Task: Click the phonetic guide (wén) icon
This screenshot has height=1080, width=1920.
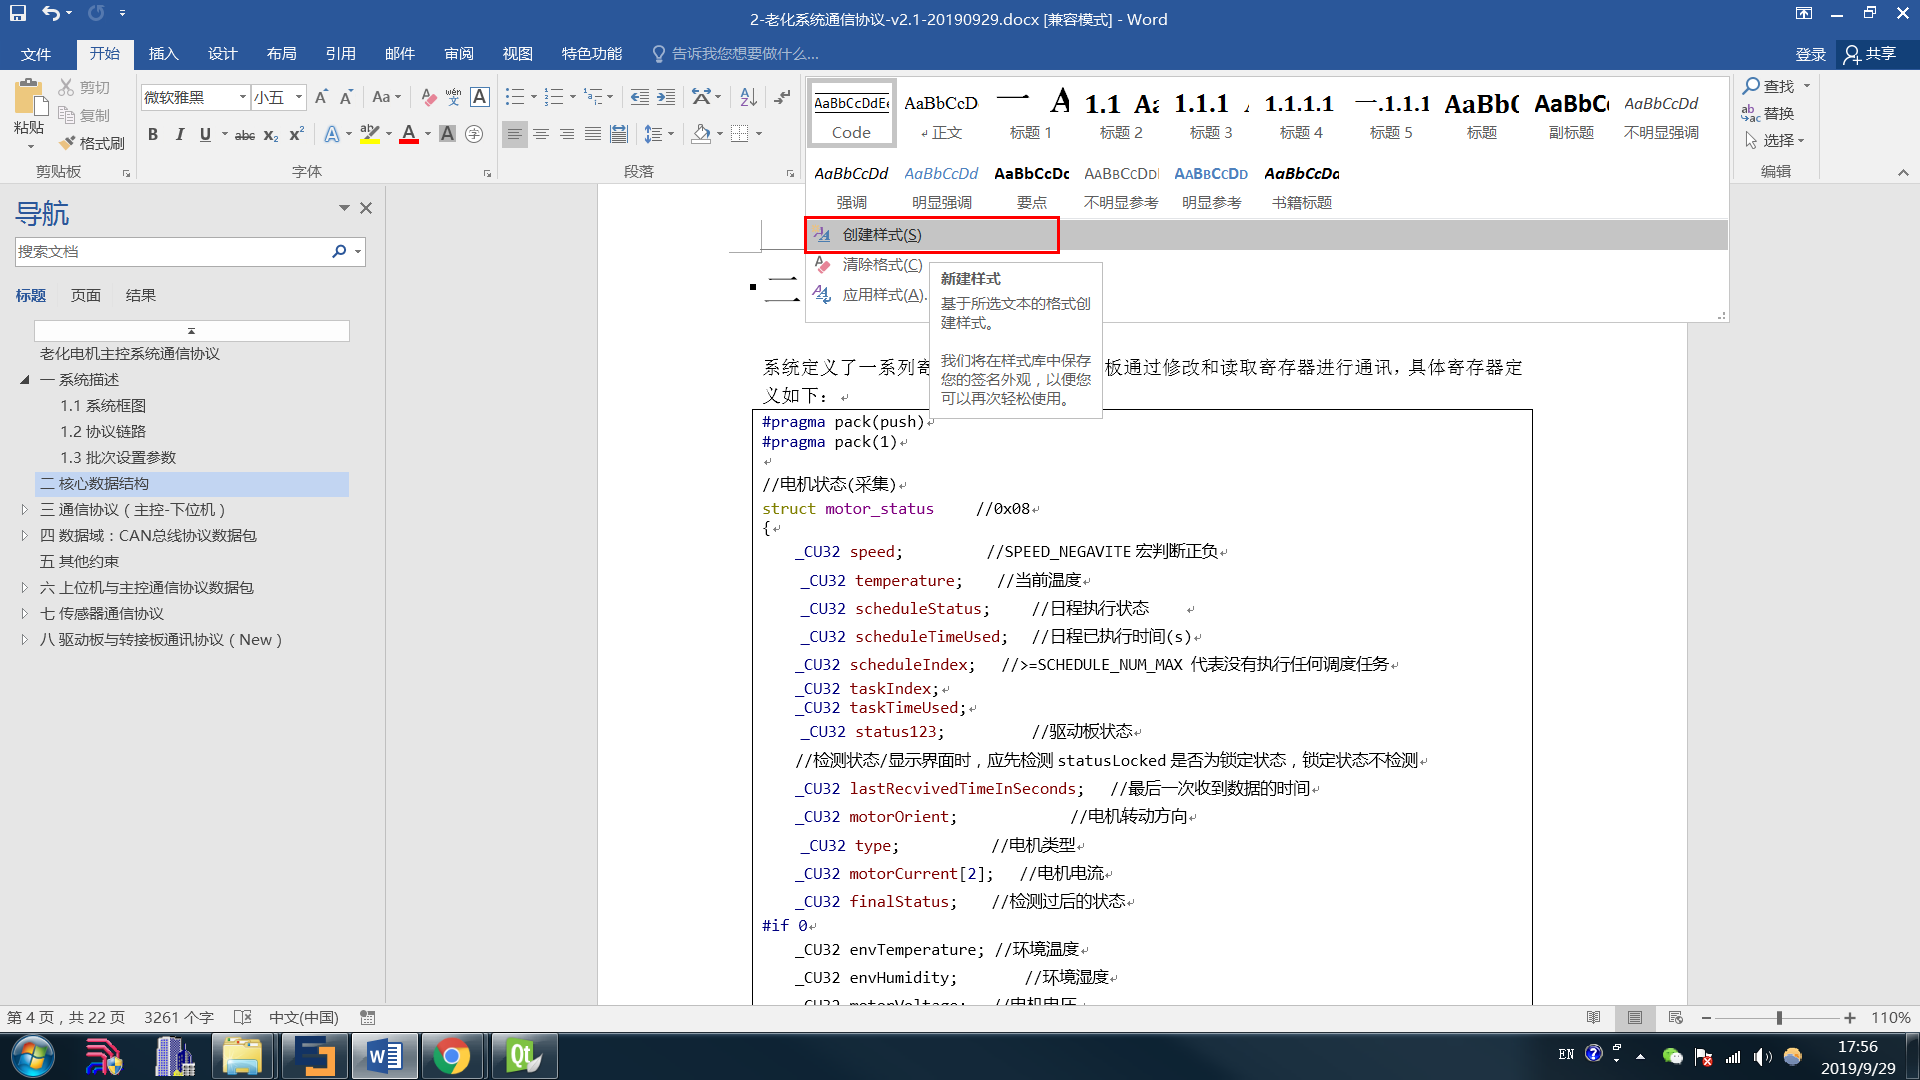Action: pos(454,97)
